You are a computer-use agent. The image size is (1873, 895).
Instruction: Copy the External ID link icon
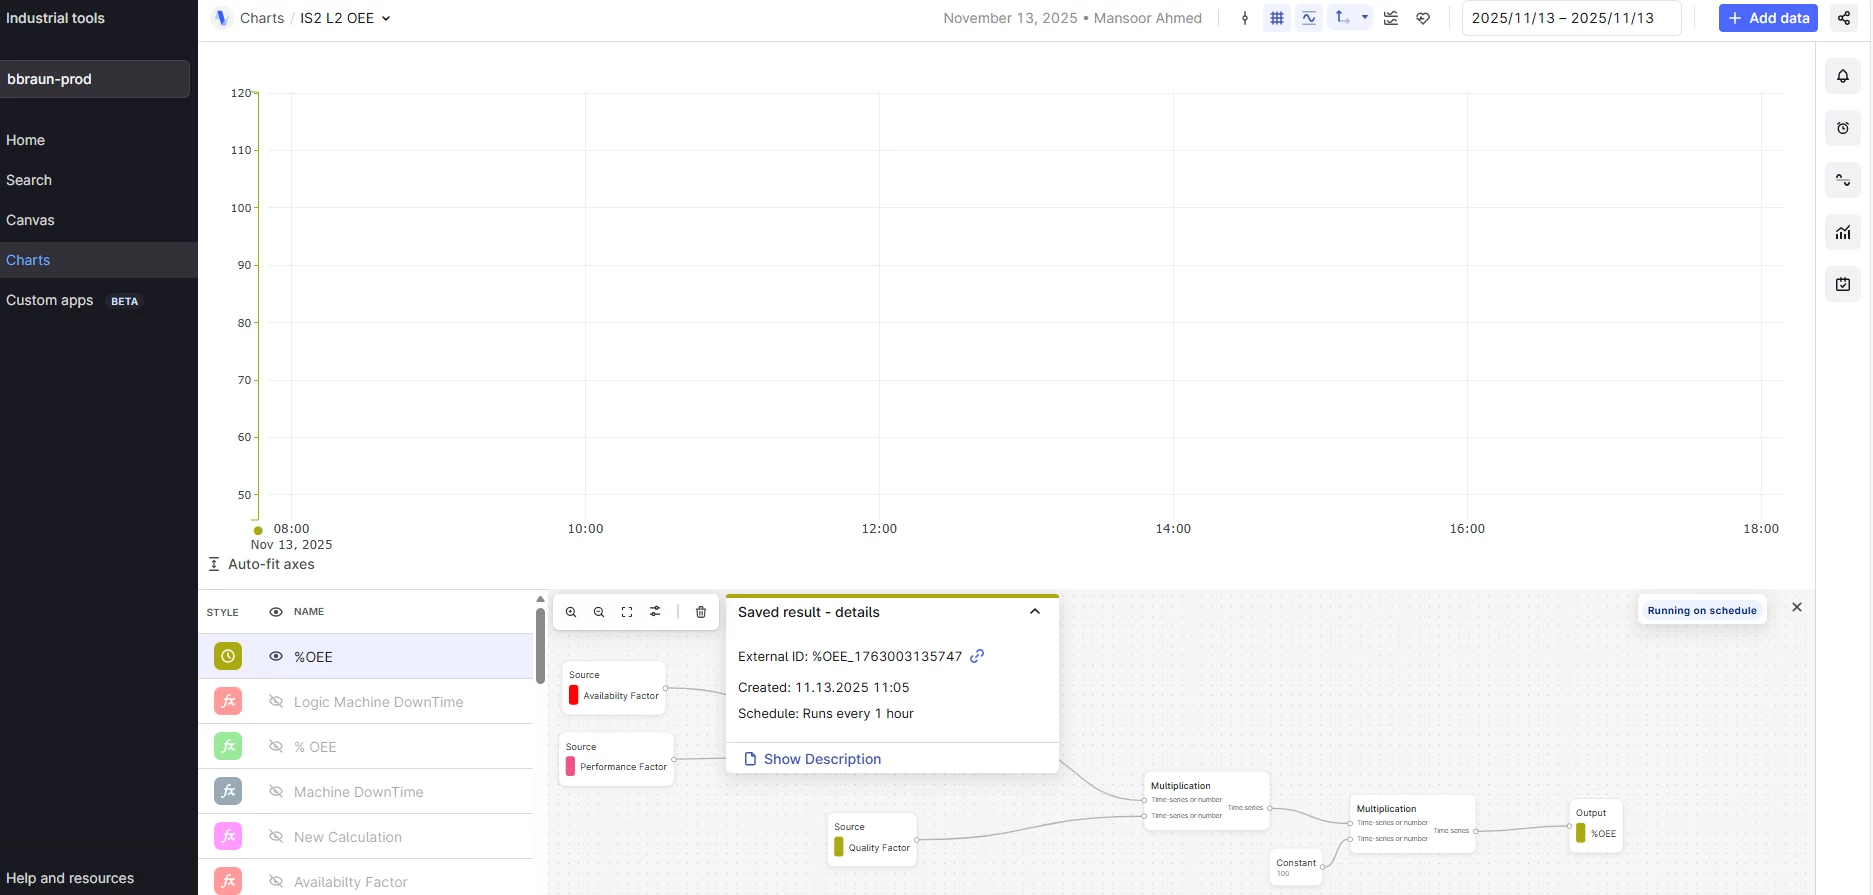click(977, 656)
